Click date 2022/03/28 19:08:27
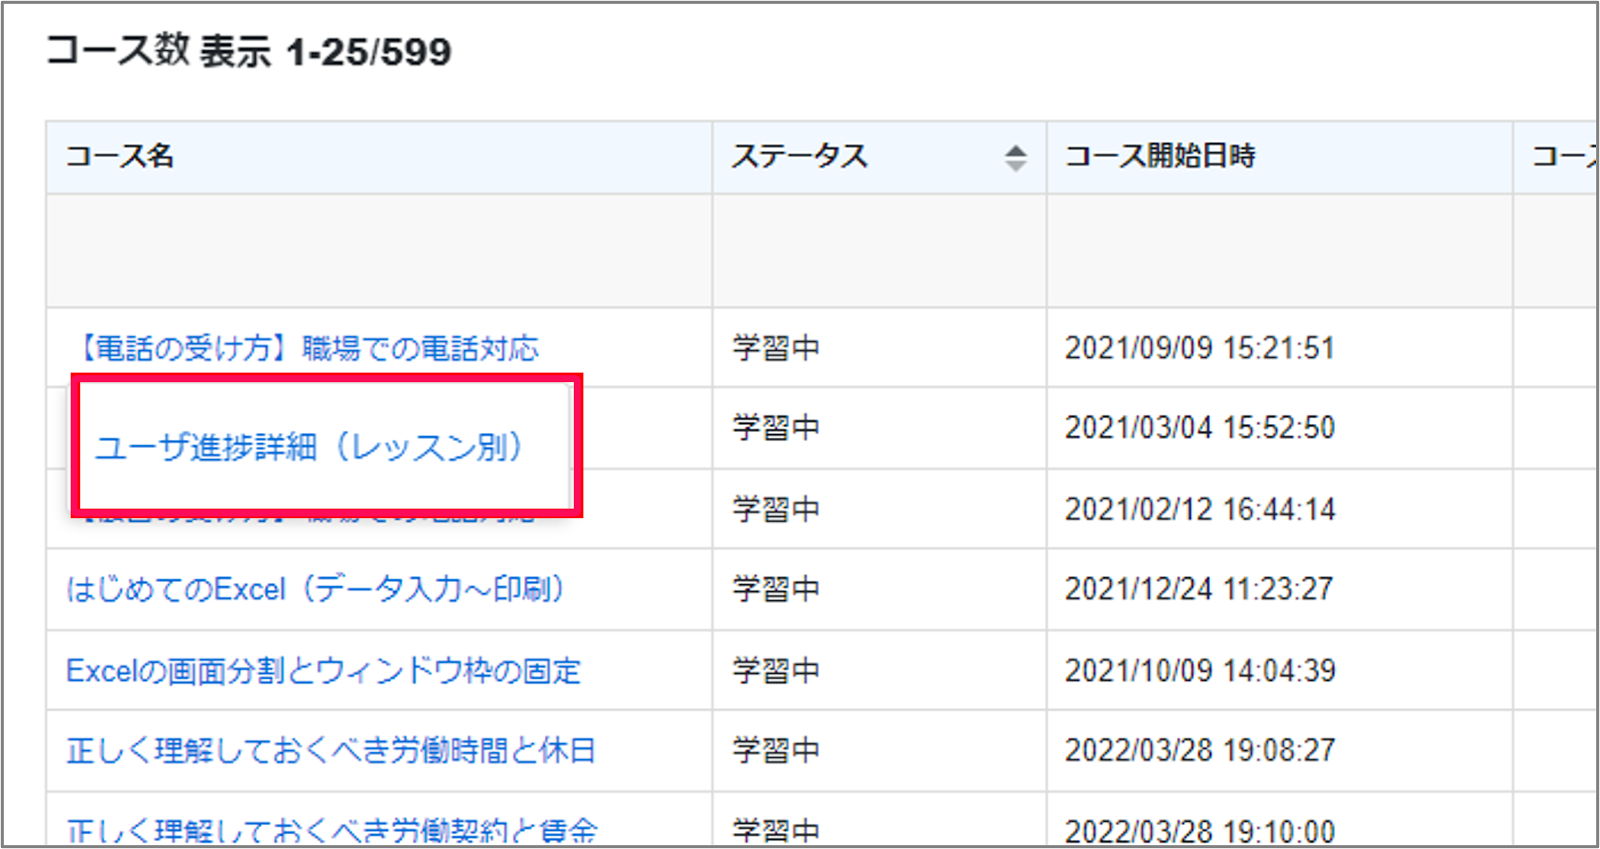This screenshot has width=1600, height=849. tap(1200, 750)
